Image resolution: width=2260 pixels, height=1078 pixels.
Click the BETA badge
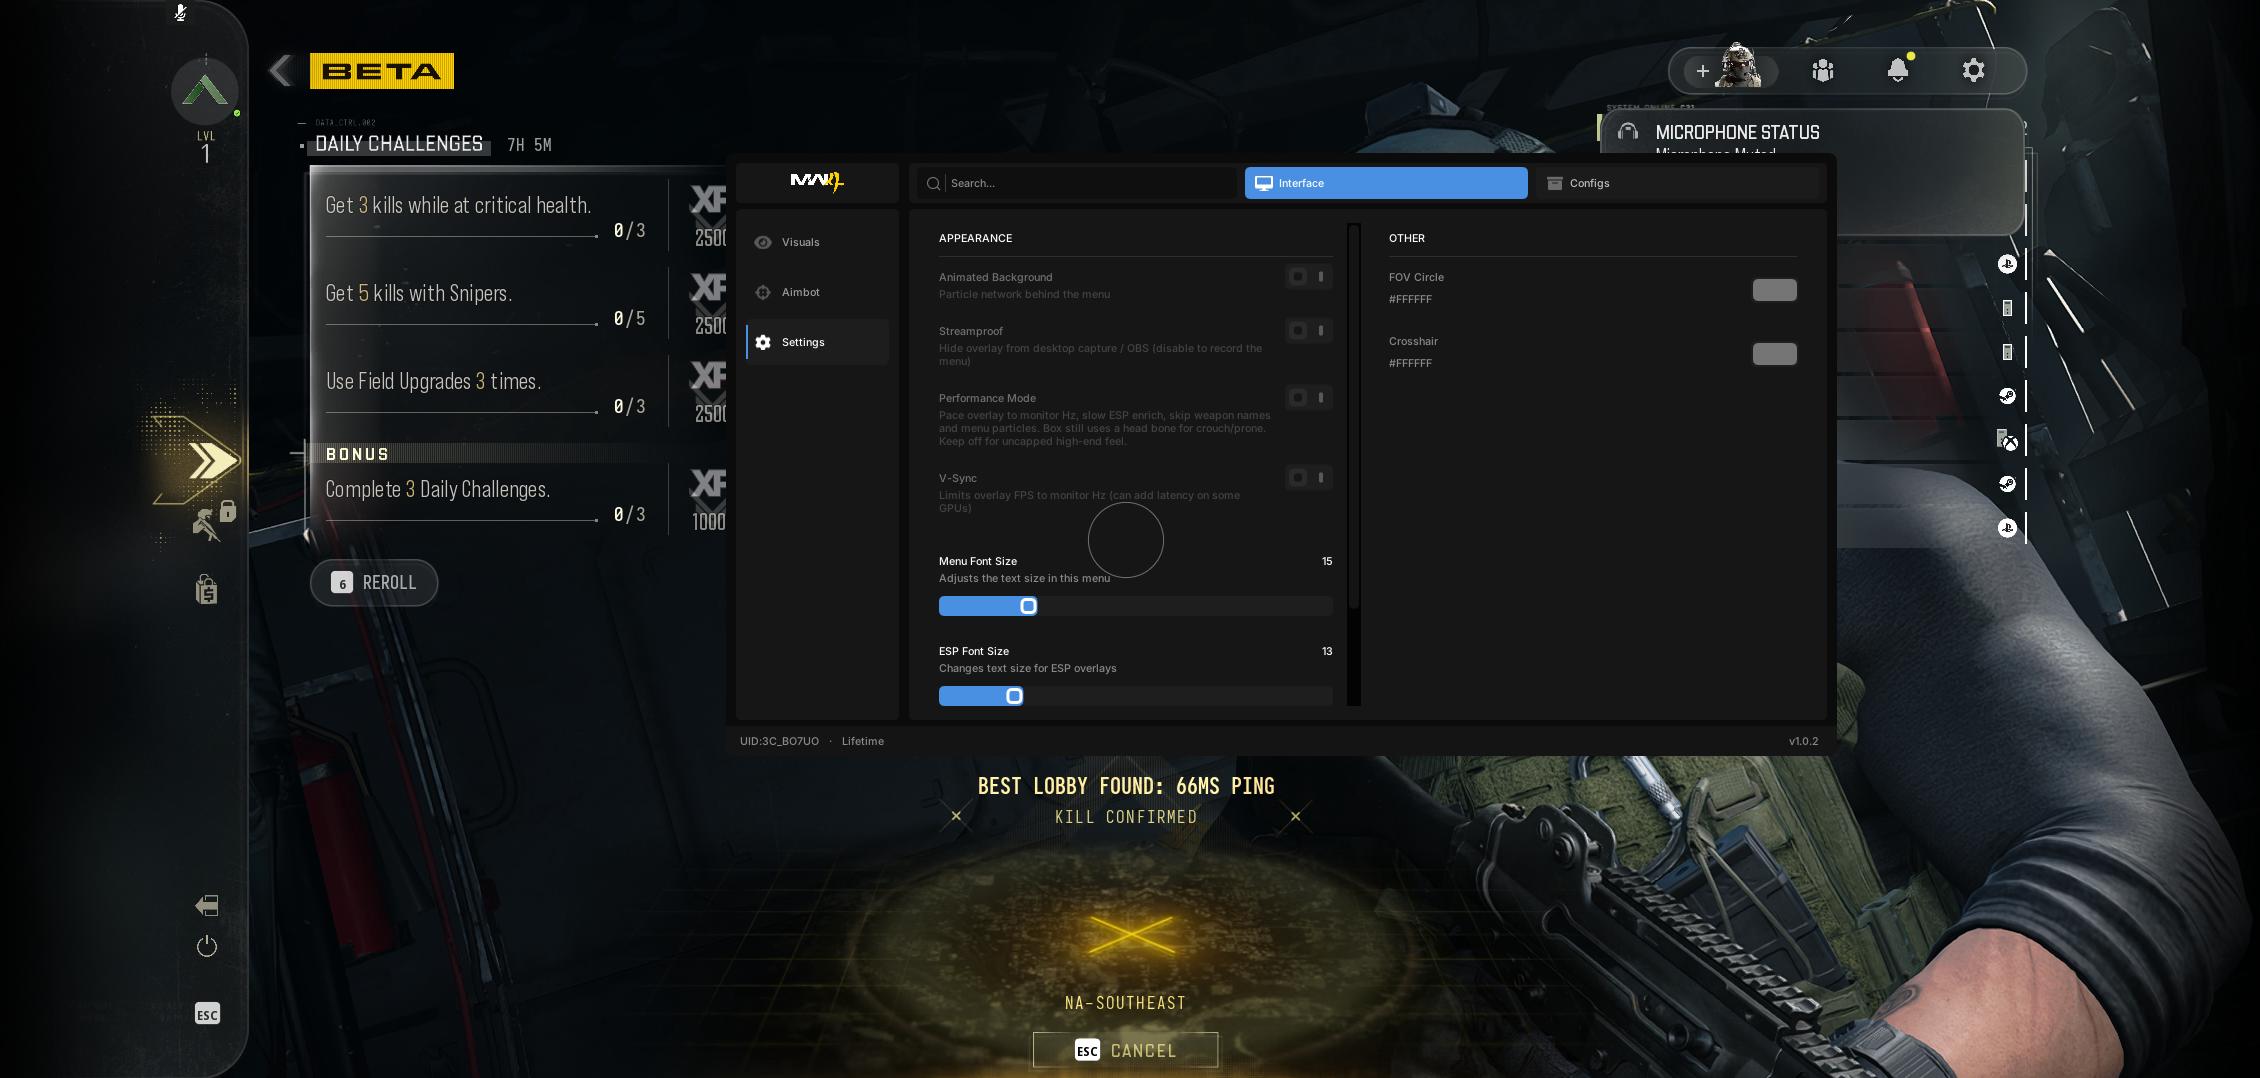point(382,71)
